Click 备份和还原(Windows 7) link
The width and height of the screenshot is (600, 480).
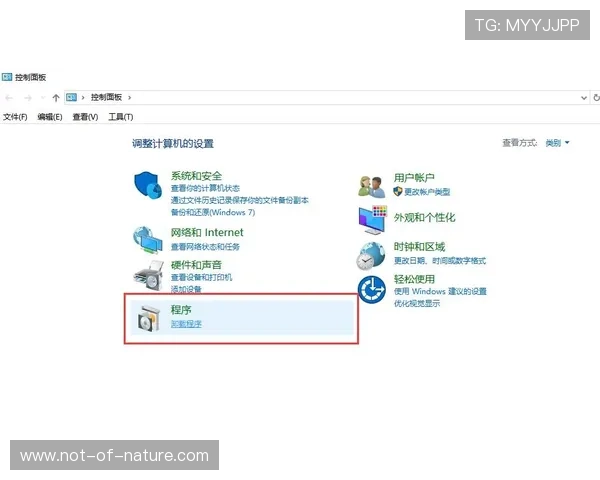click(x=213, y=212)
